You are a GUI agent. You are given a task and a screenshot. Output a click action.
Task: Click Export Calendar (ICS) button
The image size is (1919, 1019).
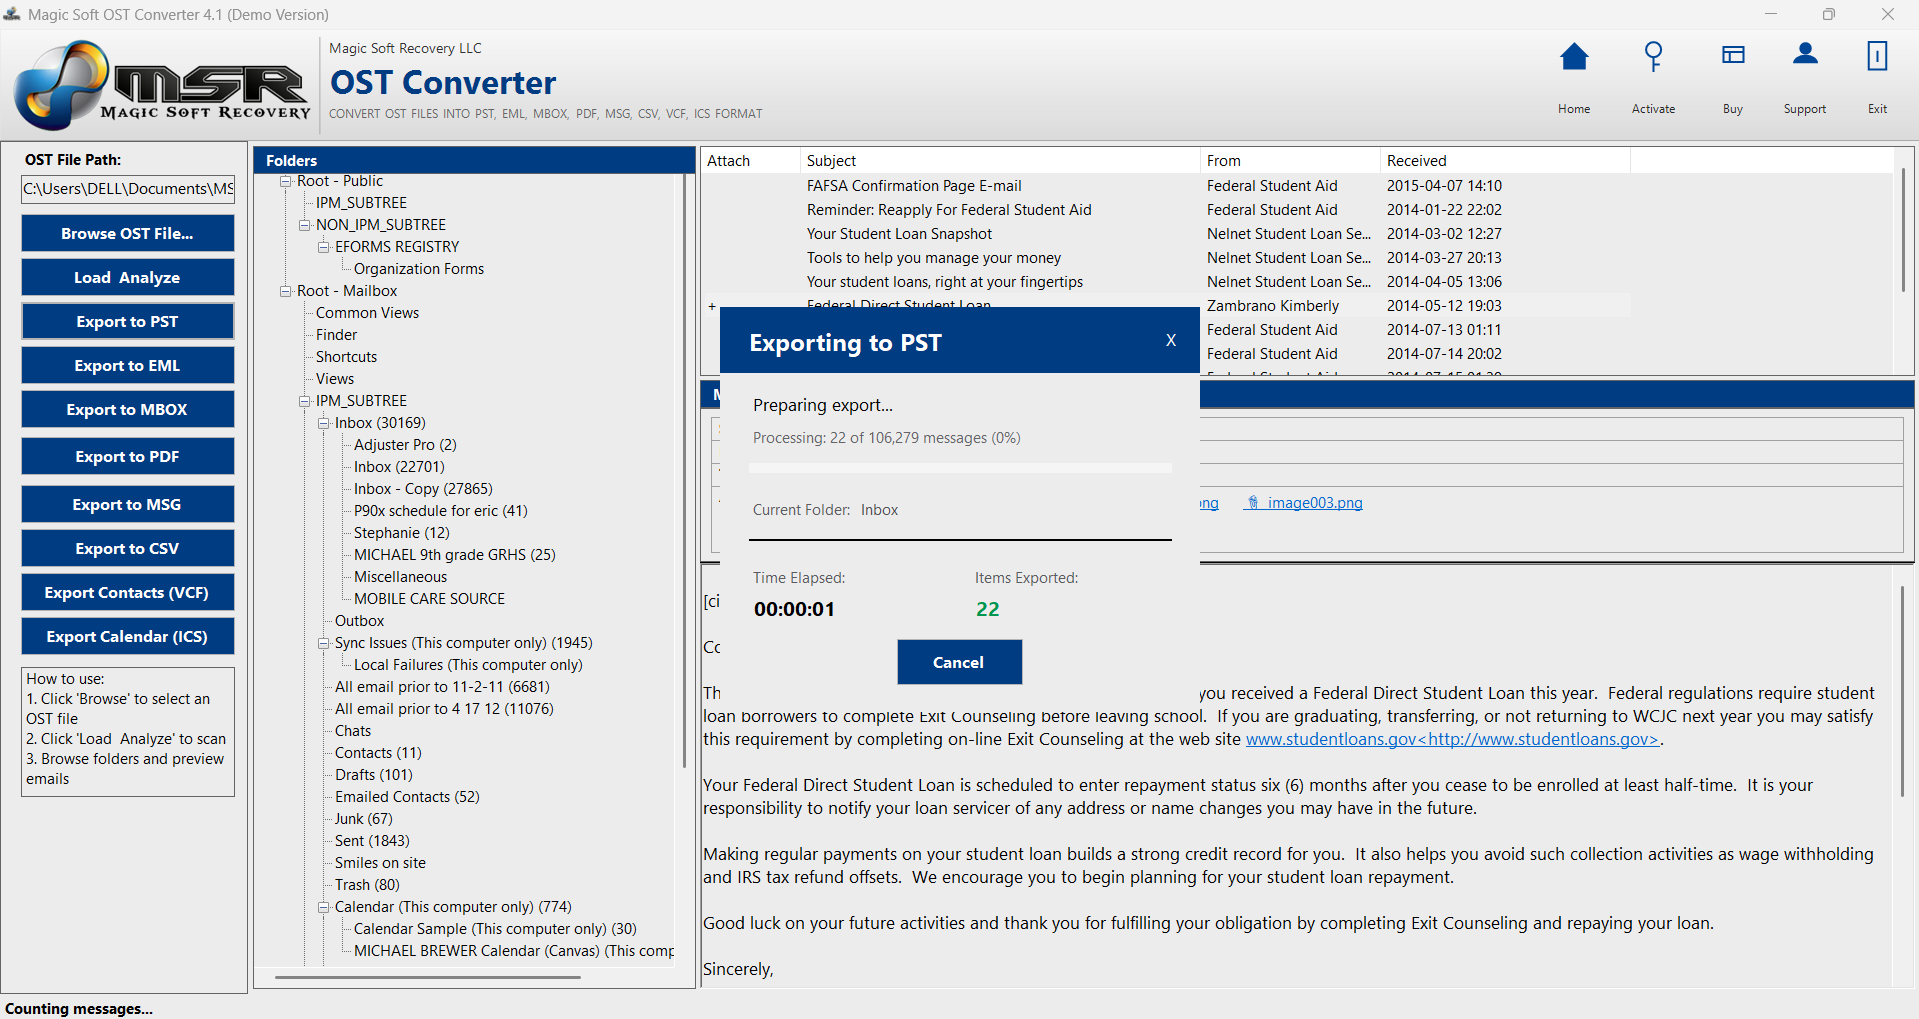click(128, 636)
